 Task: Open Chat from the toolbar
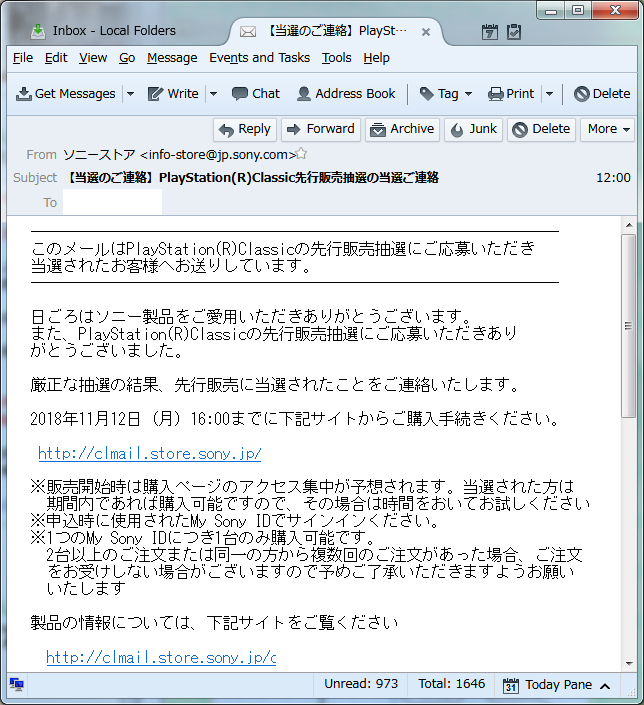(256, 94)
